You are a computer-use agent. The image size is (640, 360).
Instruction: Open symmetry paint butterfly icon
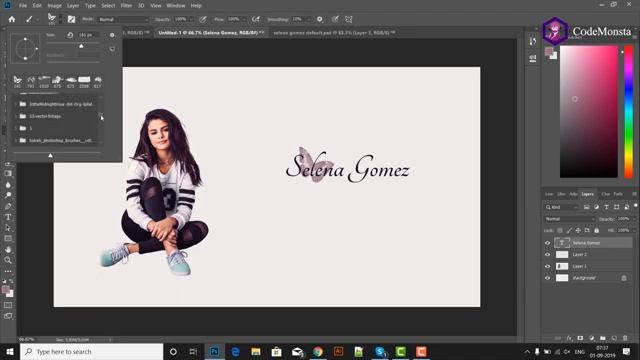[x=349, y=19]
